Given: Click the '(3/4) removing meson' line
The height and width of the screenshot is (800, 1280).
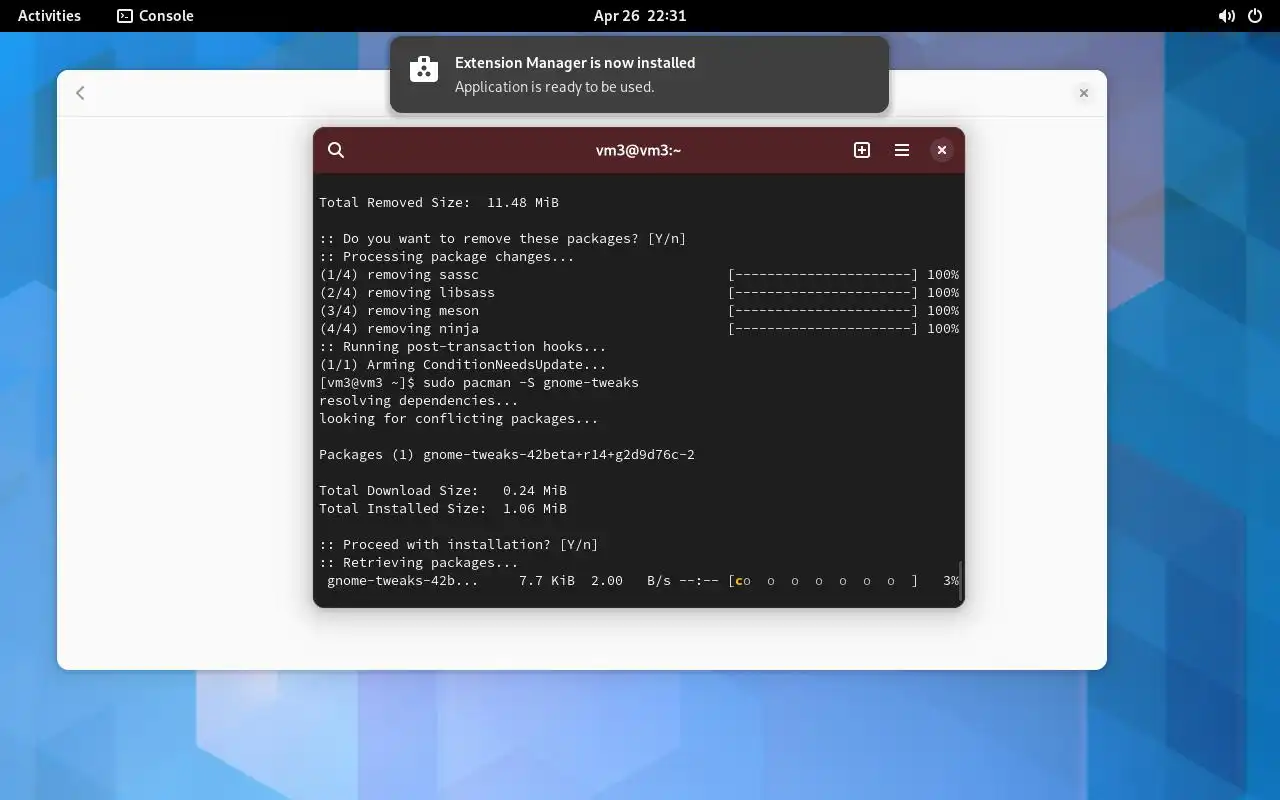Looking at the screenshot, I should [x=639, y=311].
